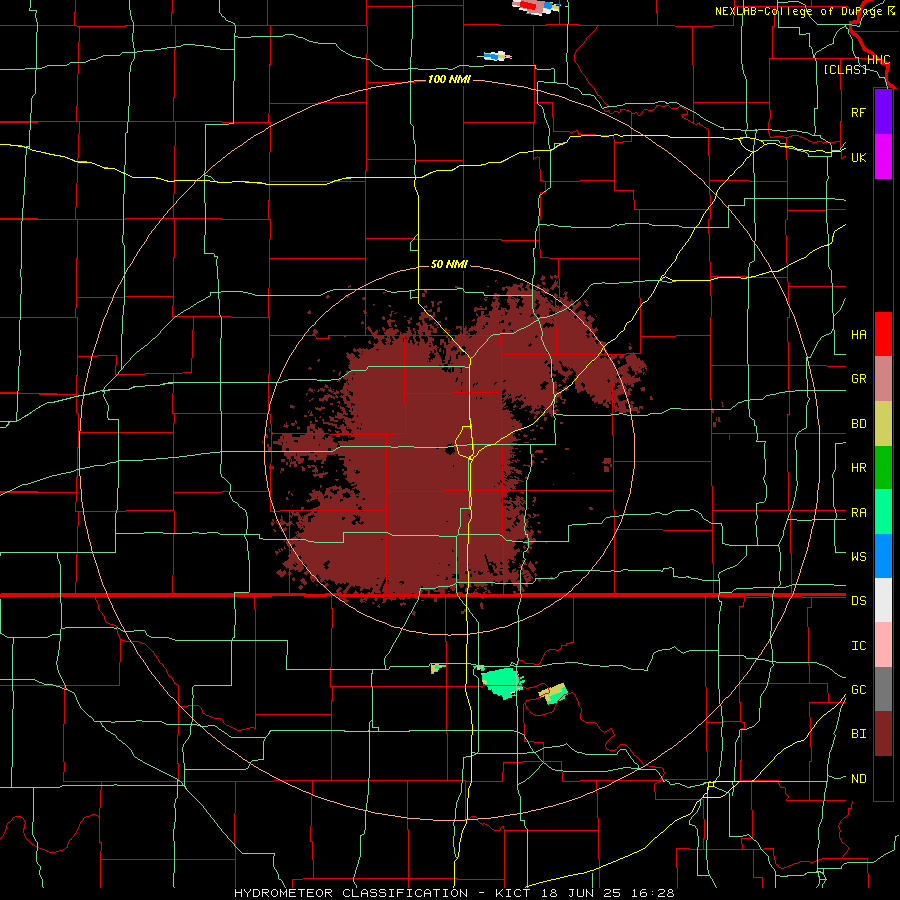
Task: Click the red and blue echo at top edge
Action: pyautogui.click(x=535, y=6)
